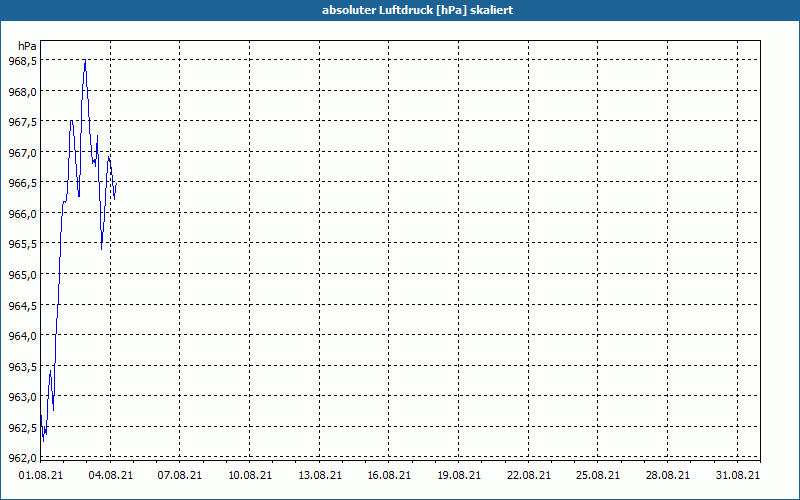Click the 01.08.21 date label
This screenshot has width=800, height=500.
point(41,476)
